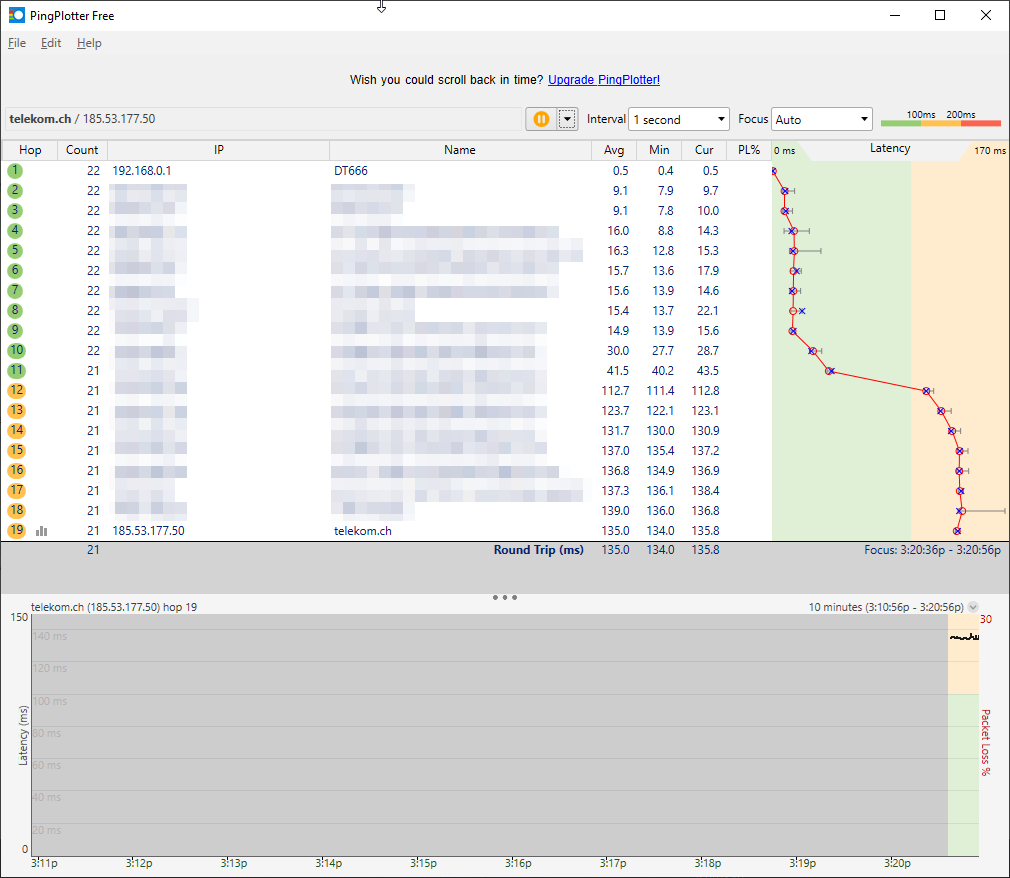
Task: Click the Round Trip (ms) summary label
Action: 538,550
